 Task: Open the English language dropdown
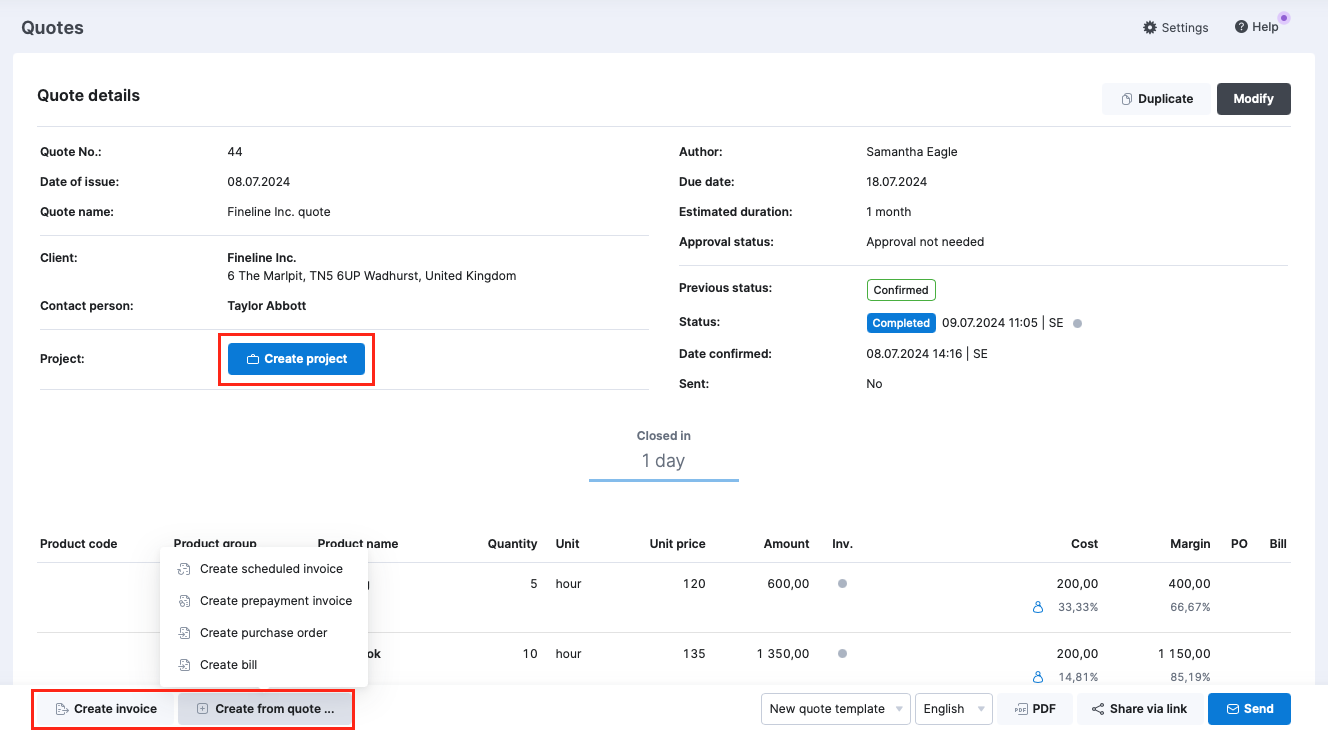coord(953,709)
